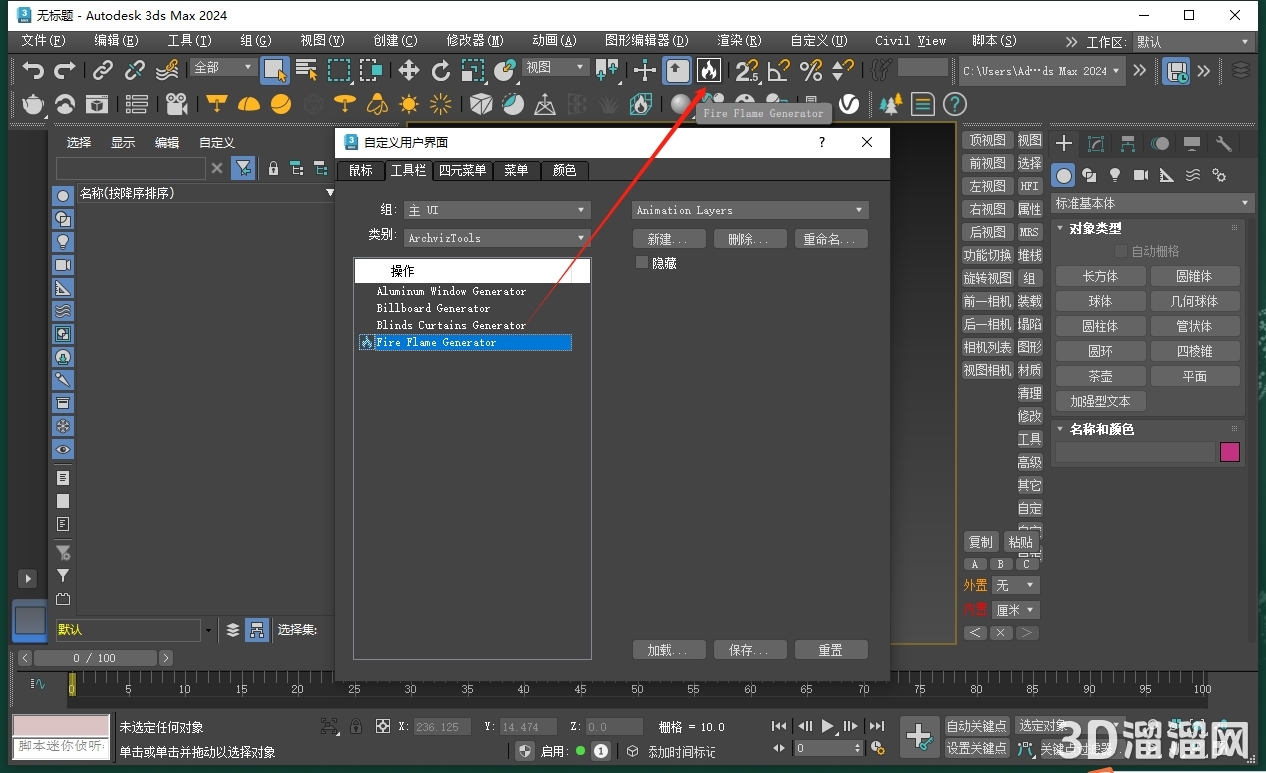Collapse the 对象类型 rollout
This screenshot has width=1266, height=773.
(1095, 228)
